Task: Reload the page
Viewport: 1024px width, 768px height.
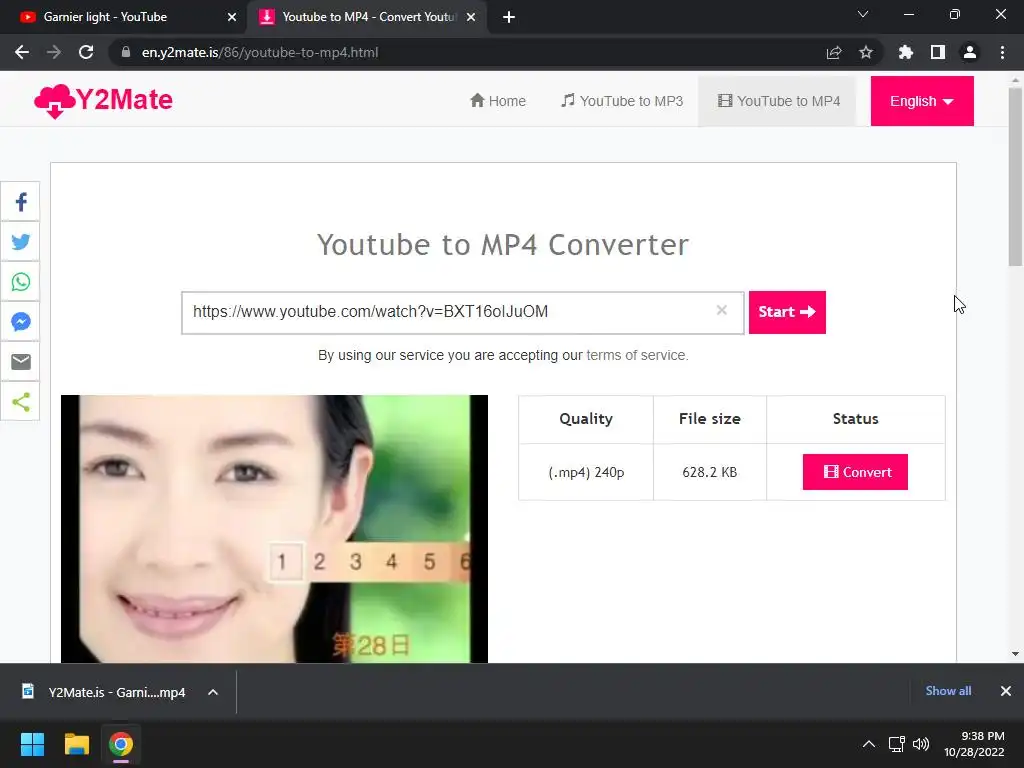Action: pyautogui.click(x=86, y=52)
